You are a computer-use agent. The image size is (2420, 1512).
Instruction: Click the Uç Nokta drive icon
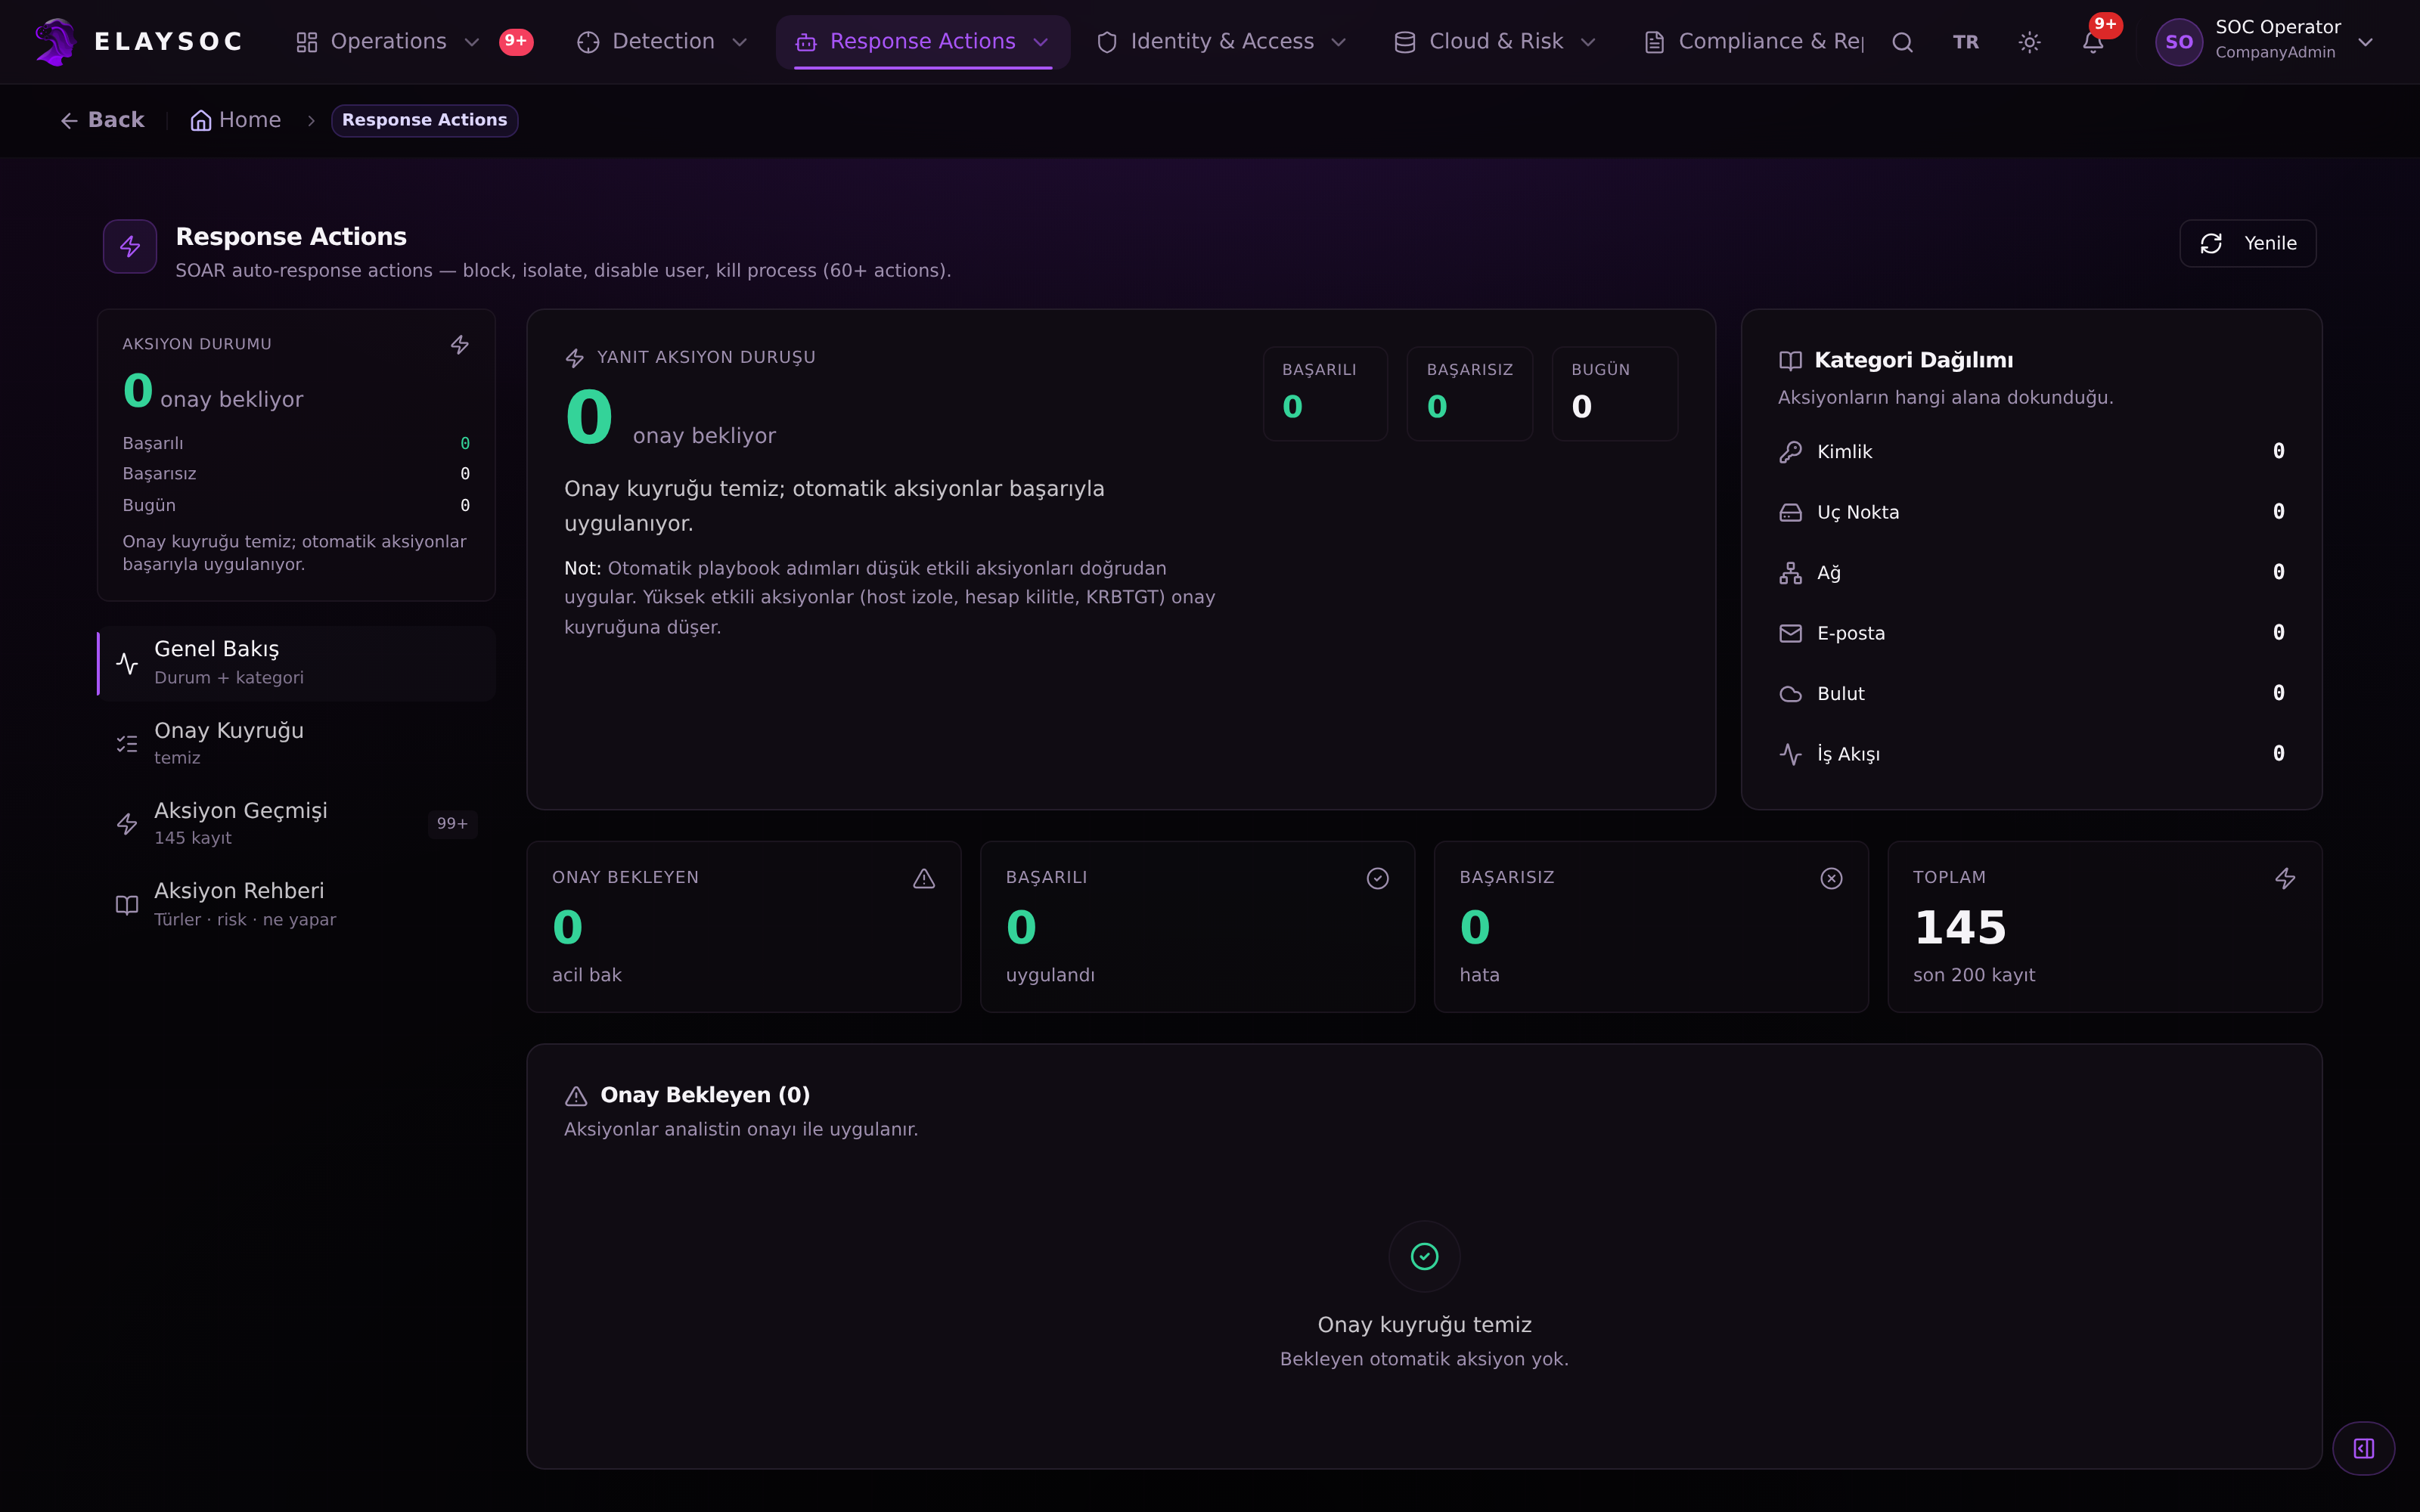click(x=1790, y=512)
